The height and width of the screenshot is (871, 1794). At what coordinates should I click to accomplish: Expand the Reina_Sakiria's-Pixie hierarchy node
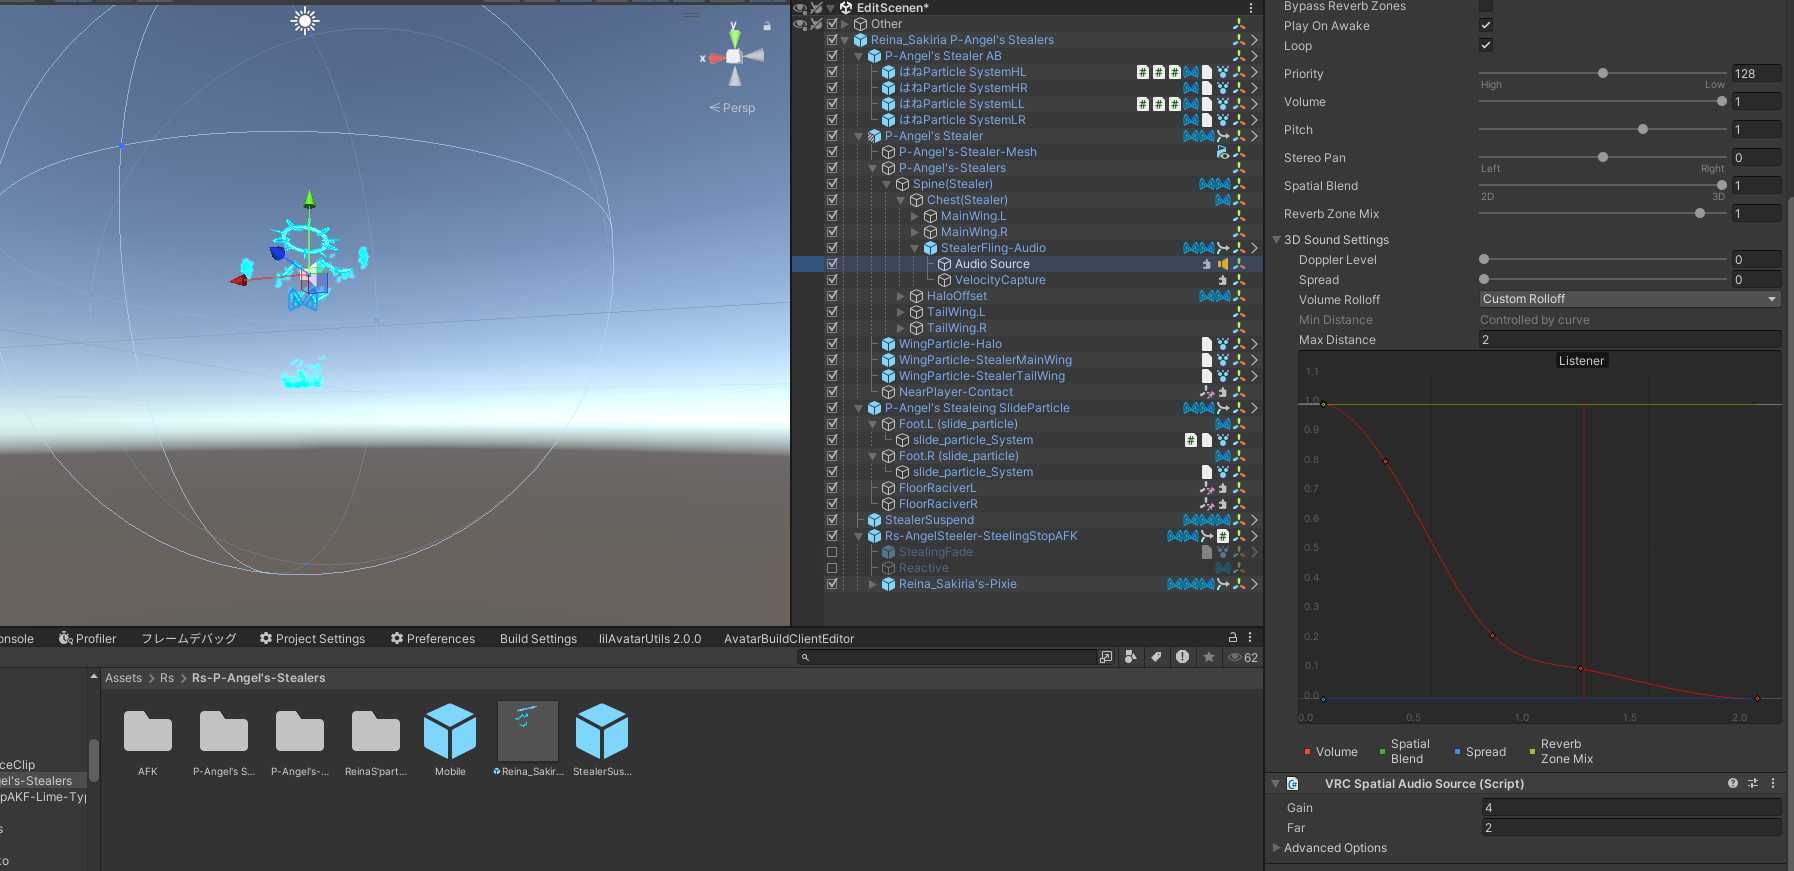873,584
